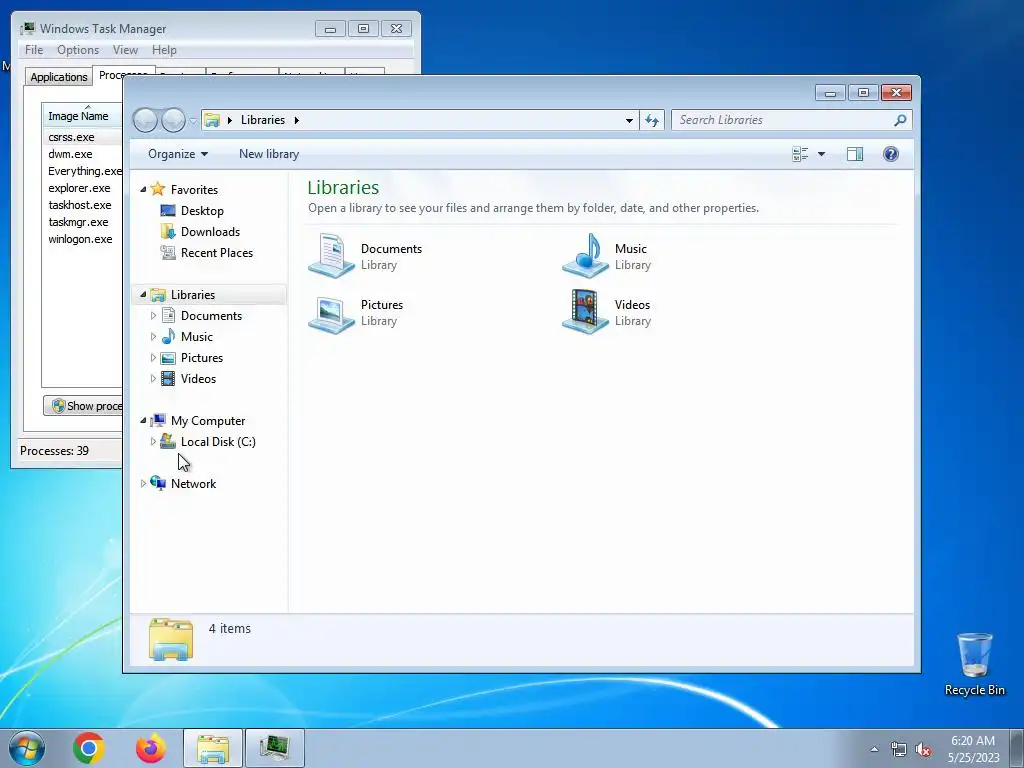Open Task Manager File menu
The width and height of the screenshot is (1024, 768).
34,50
